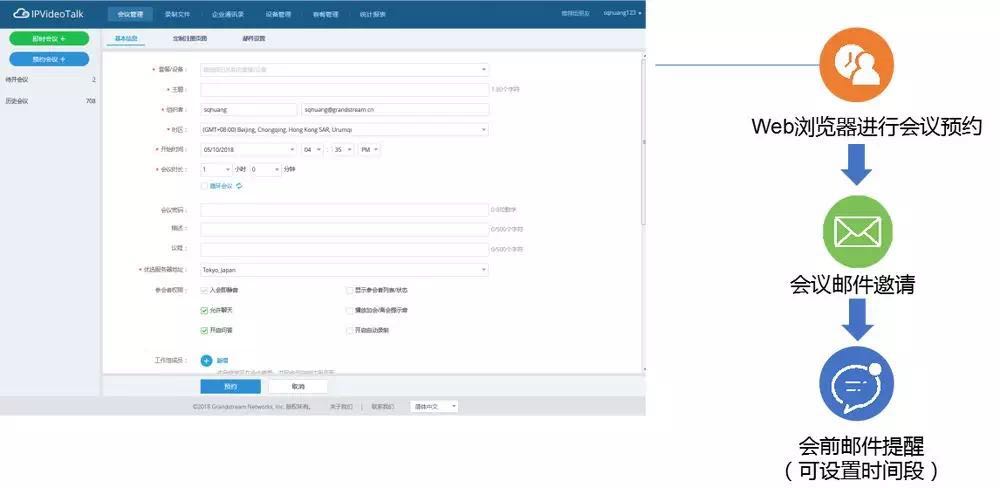Click the green 即时会议 + button
The width and height of the screenshot is (1000, 488).
point(49,39)
